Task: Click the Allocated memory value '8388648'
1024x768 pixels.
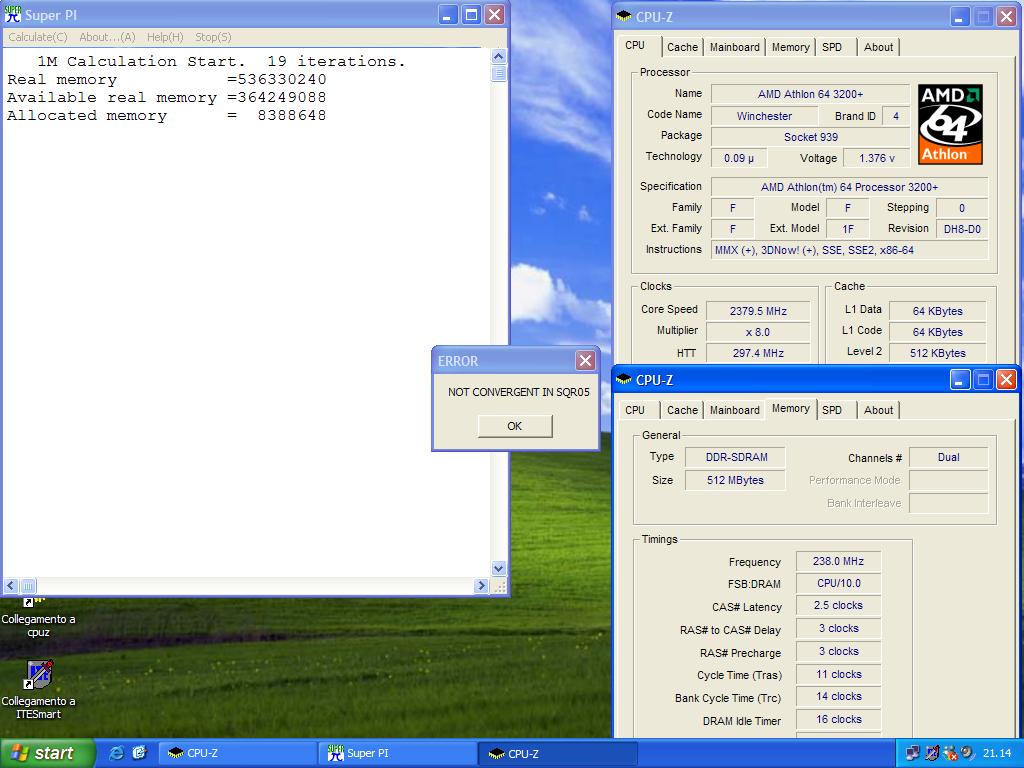Action: click(291, 116)
